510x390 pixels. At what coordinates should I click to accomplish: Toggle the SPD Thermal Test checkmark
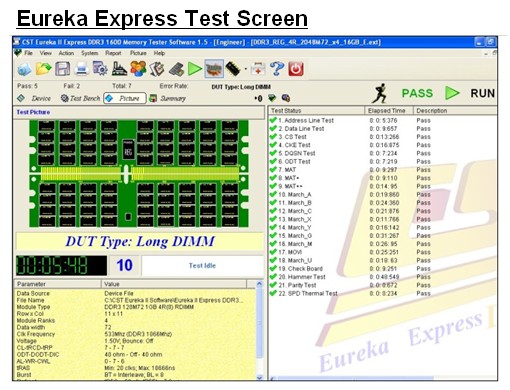coord(273,293)
